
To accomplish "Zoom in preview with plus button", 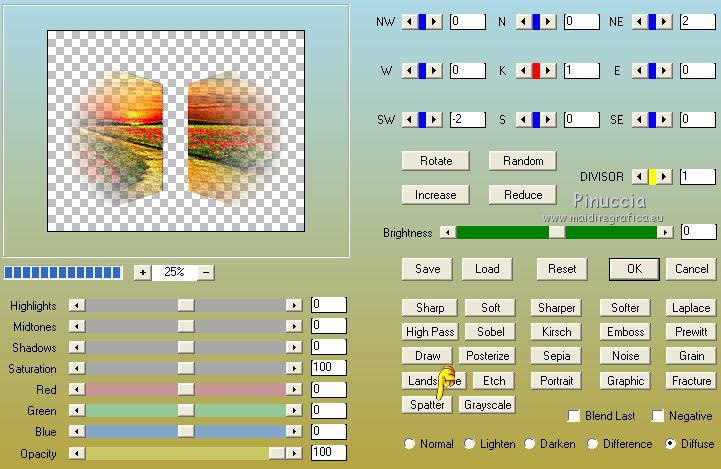I will (143, 273).
